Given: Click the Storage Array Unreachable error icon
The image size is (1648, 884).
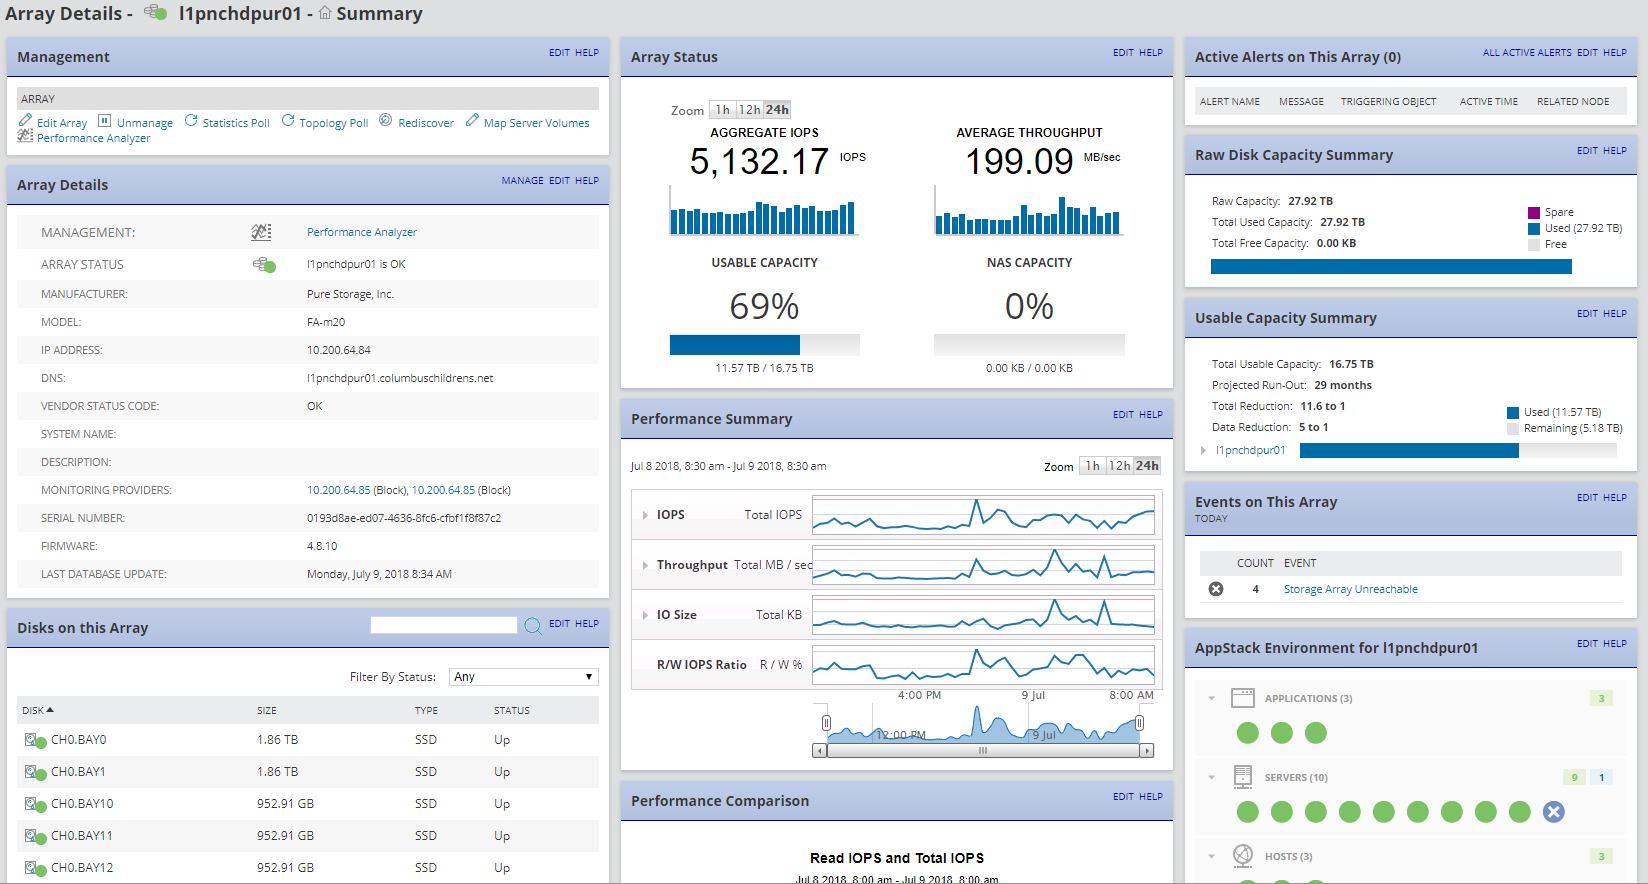Looking at the screenshot, I should (x=1216, y=589).
